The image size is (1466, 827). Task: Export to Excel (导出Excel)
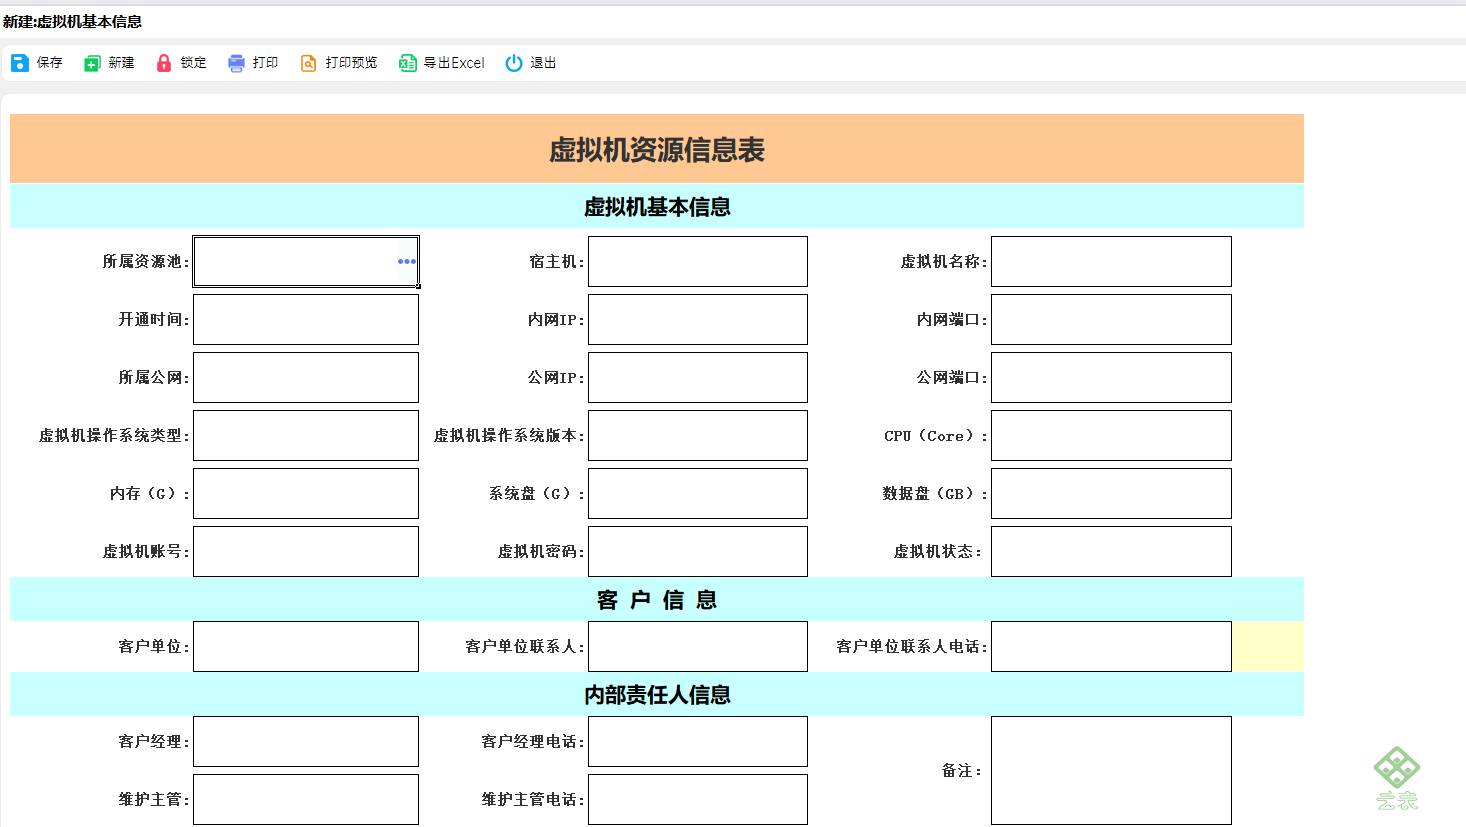[x=442, y=63]
